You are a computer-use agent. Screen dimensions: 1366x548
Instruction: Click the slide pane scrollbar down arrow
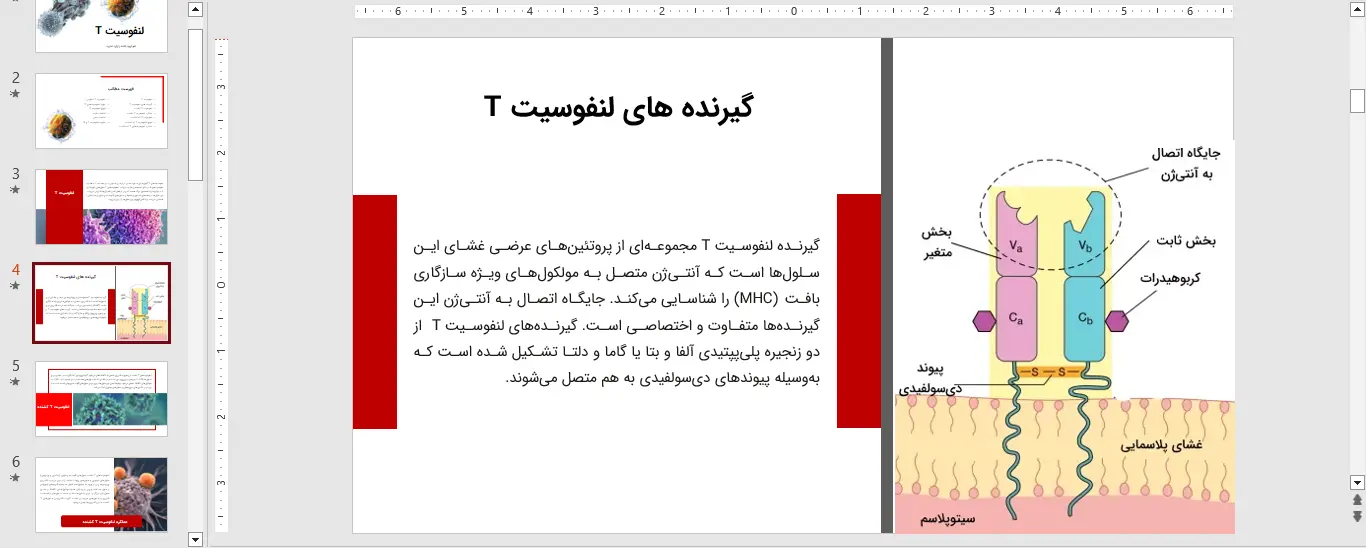1357,482
